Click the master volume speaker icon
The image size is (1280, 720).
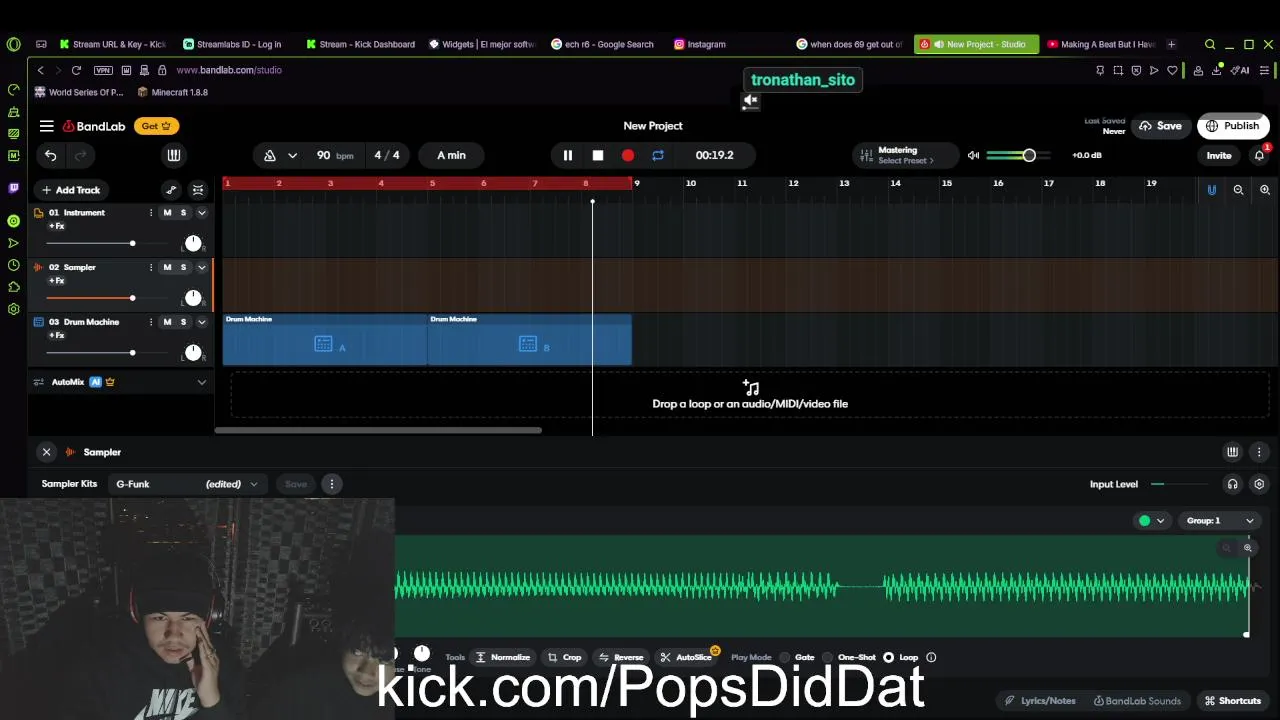coord(973,155)
